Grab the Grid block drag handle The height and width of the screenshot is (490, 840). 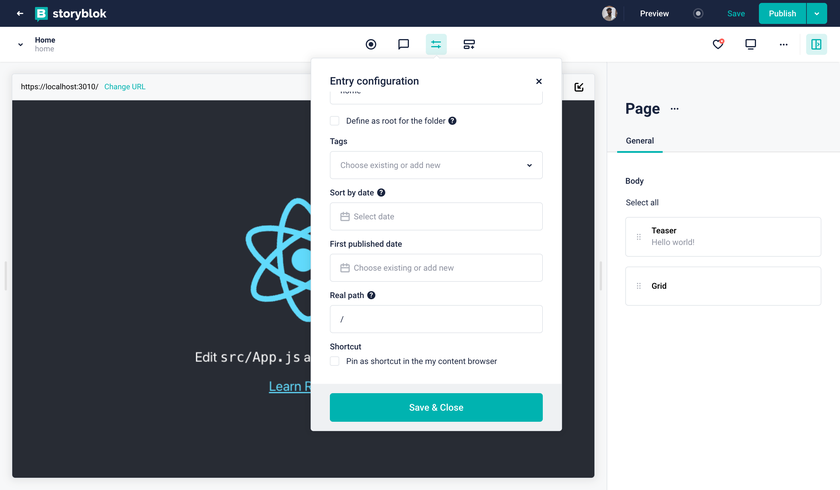pyautogui.click(x=639, y=286)
